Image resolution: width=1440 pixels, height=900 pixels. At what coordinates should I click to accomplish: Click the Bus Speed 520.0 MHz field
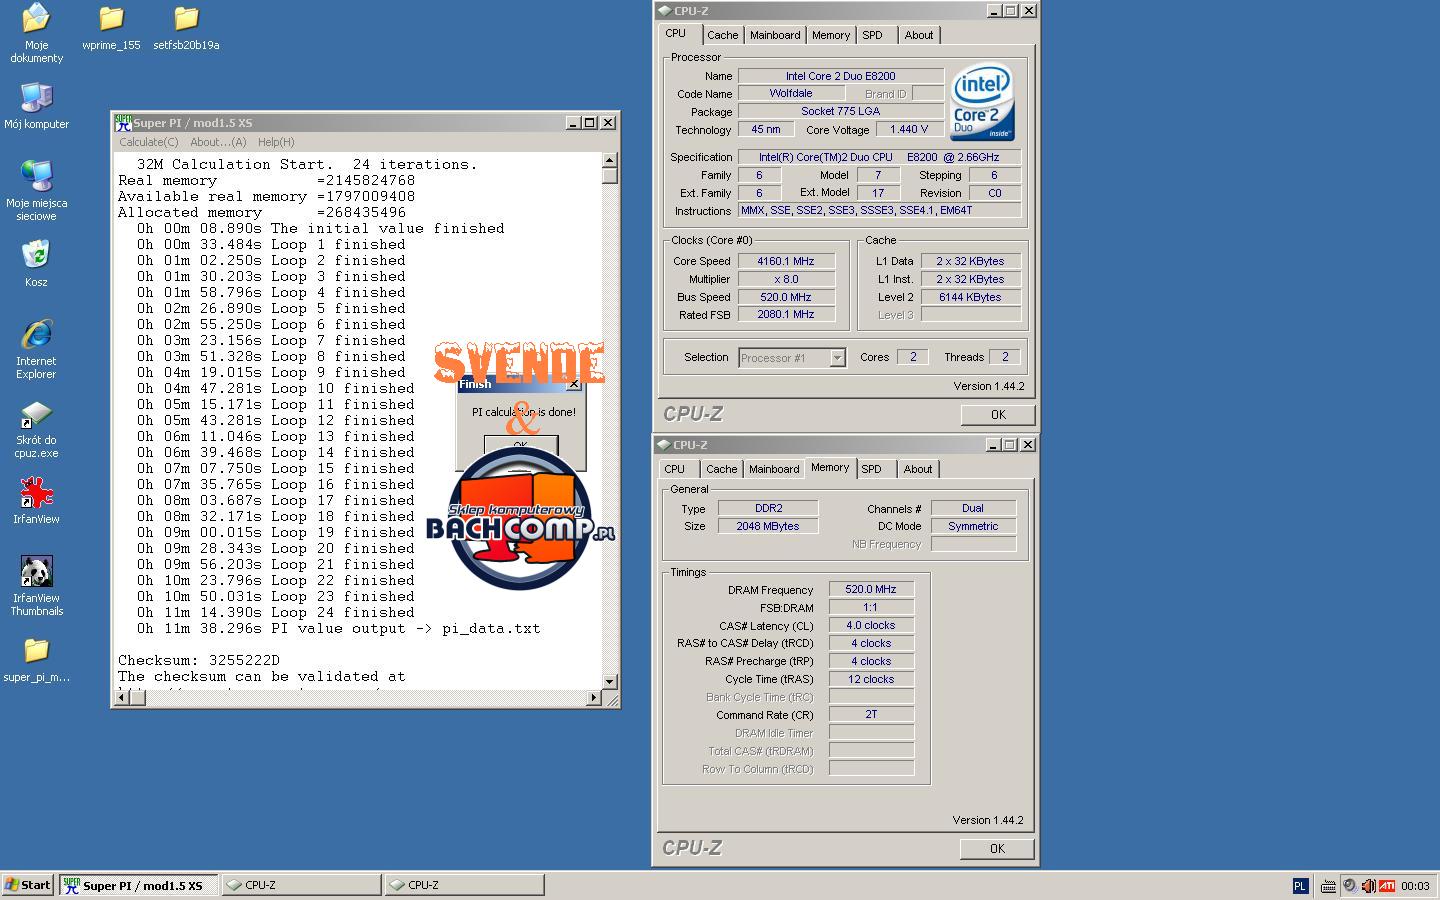(786, 297)
